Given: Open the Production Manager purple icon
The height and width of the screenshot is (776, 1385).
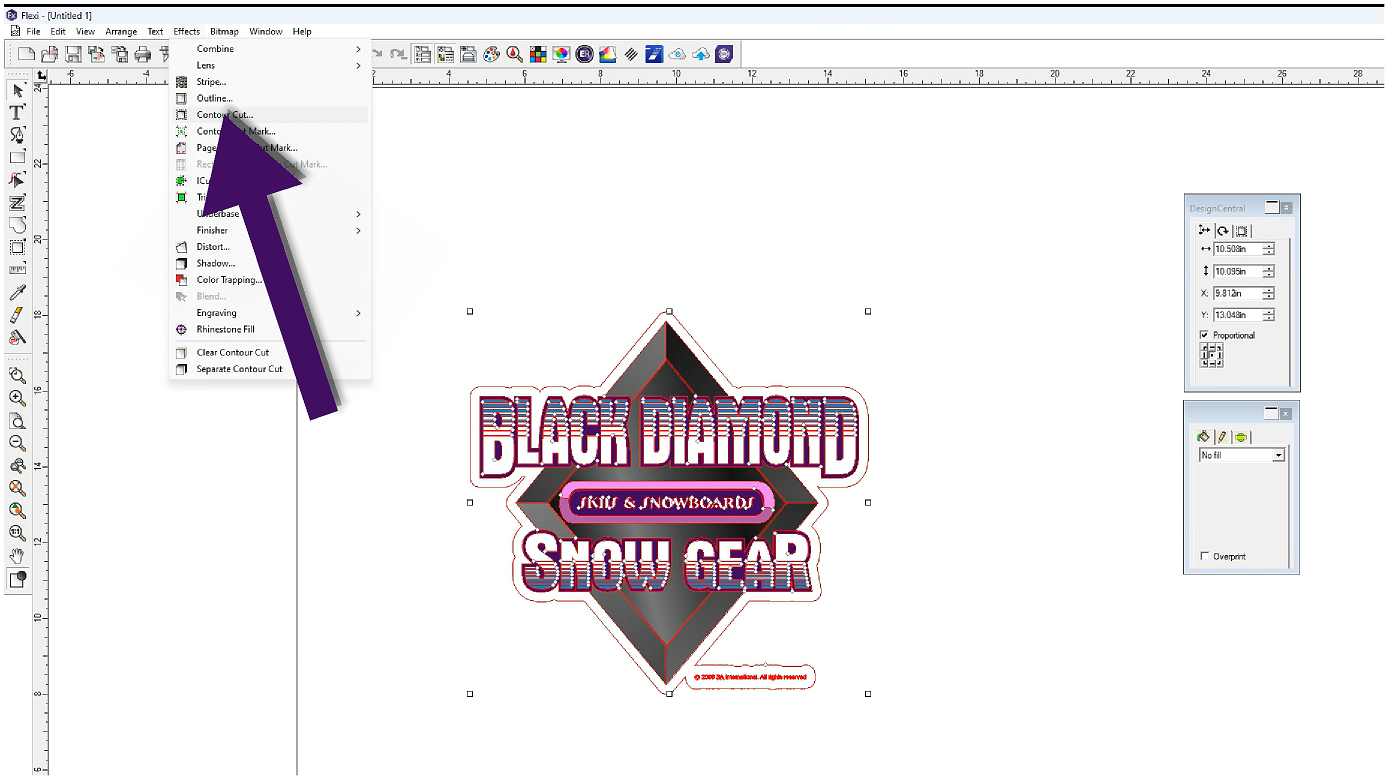Looking at the screenshot, I should [725, 54].
